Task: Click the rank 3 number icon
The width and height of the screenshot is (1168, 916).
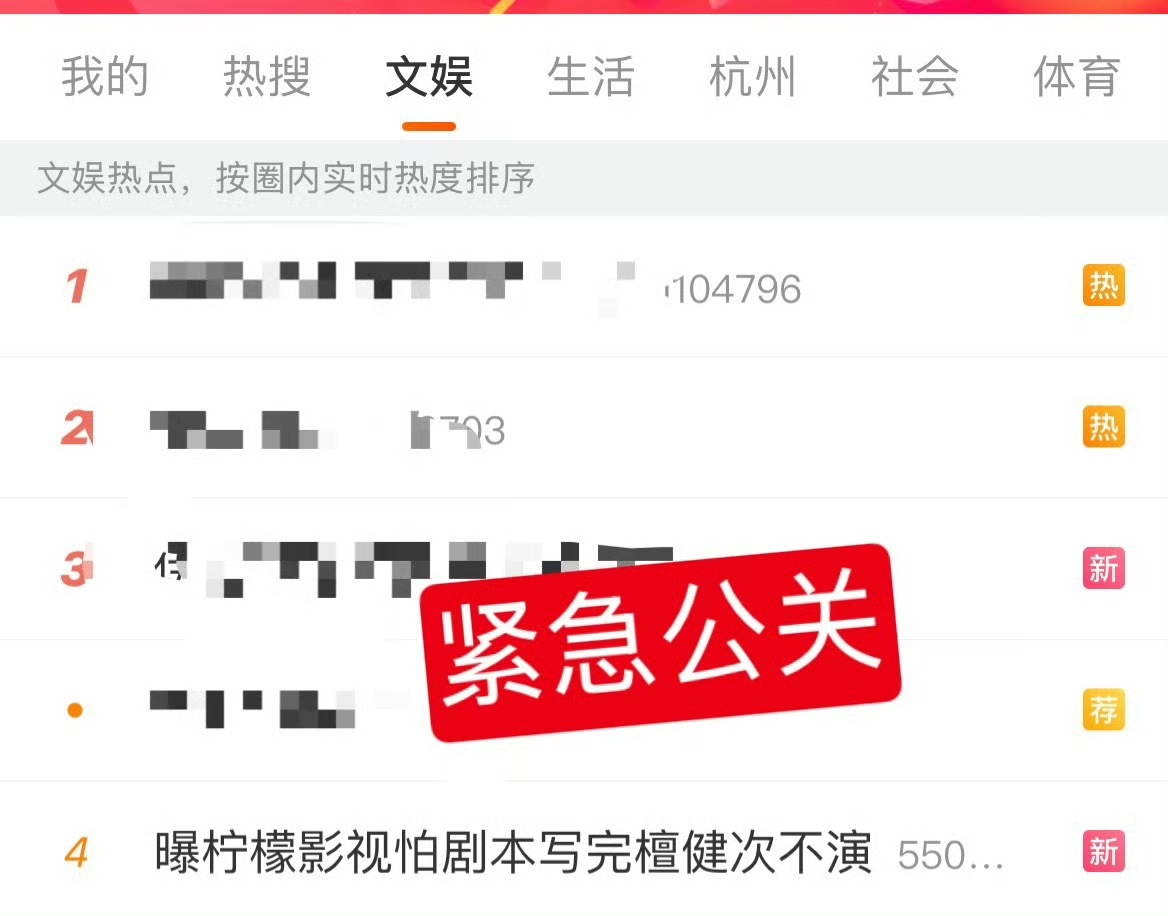Action: (x=77, y=567)
